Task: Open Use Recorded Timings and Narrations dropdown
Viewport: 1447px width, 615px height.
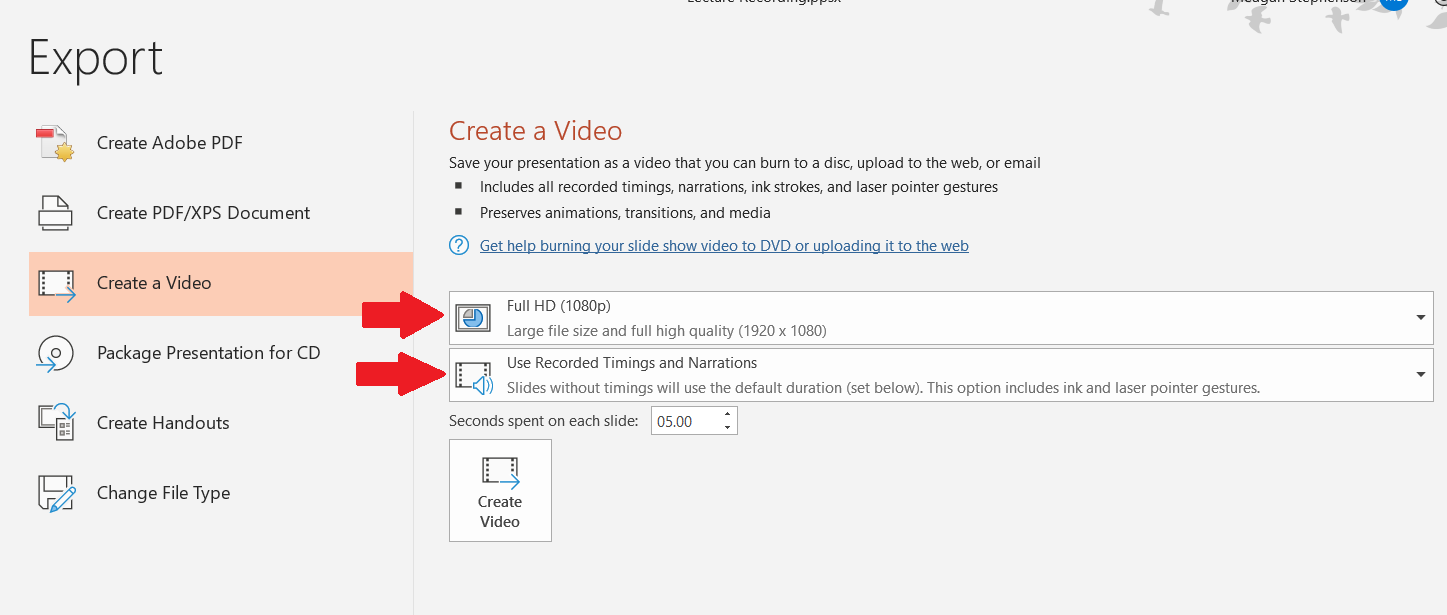Action: [x=941, y=375]
